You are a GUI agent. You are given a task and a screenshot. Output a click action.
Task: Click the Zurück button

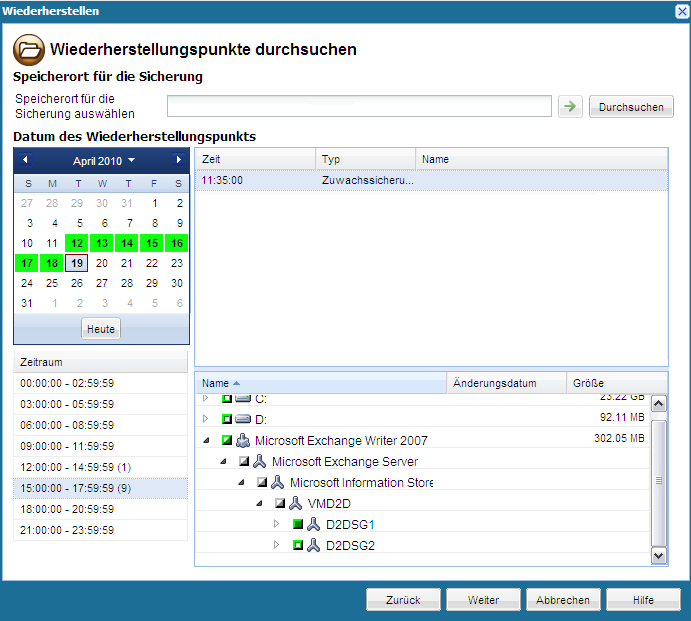pyautogui.click(x=403, y=600)
